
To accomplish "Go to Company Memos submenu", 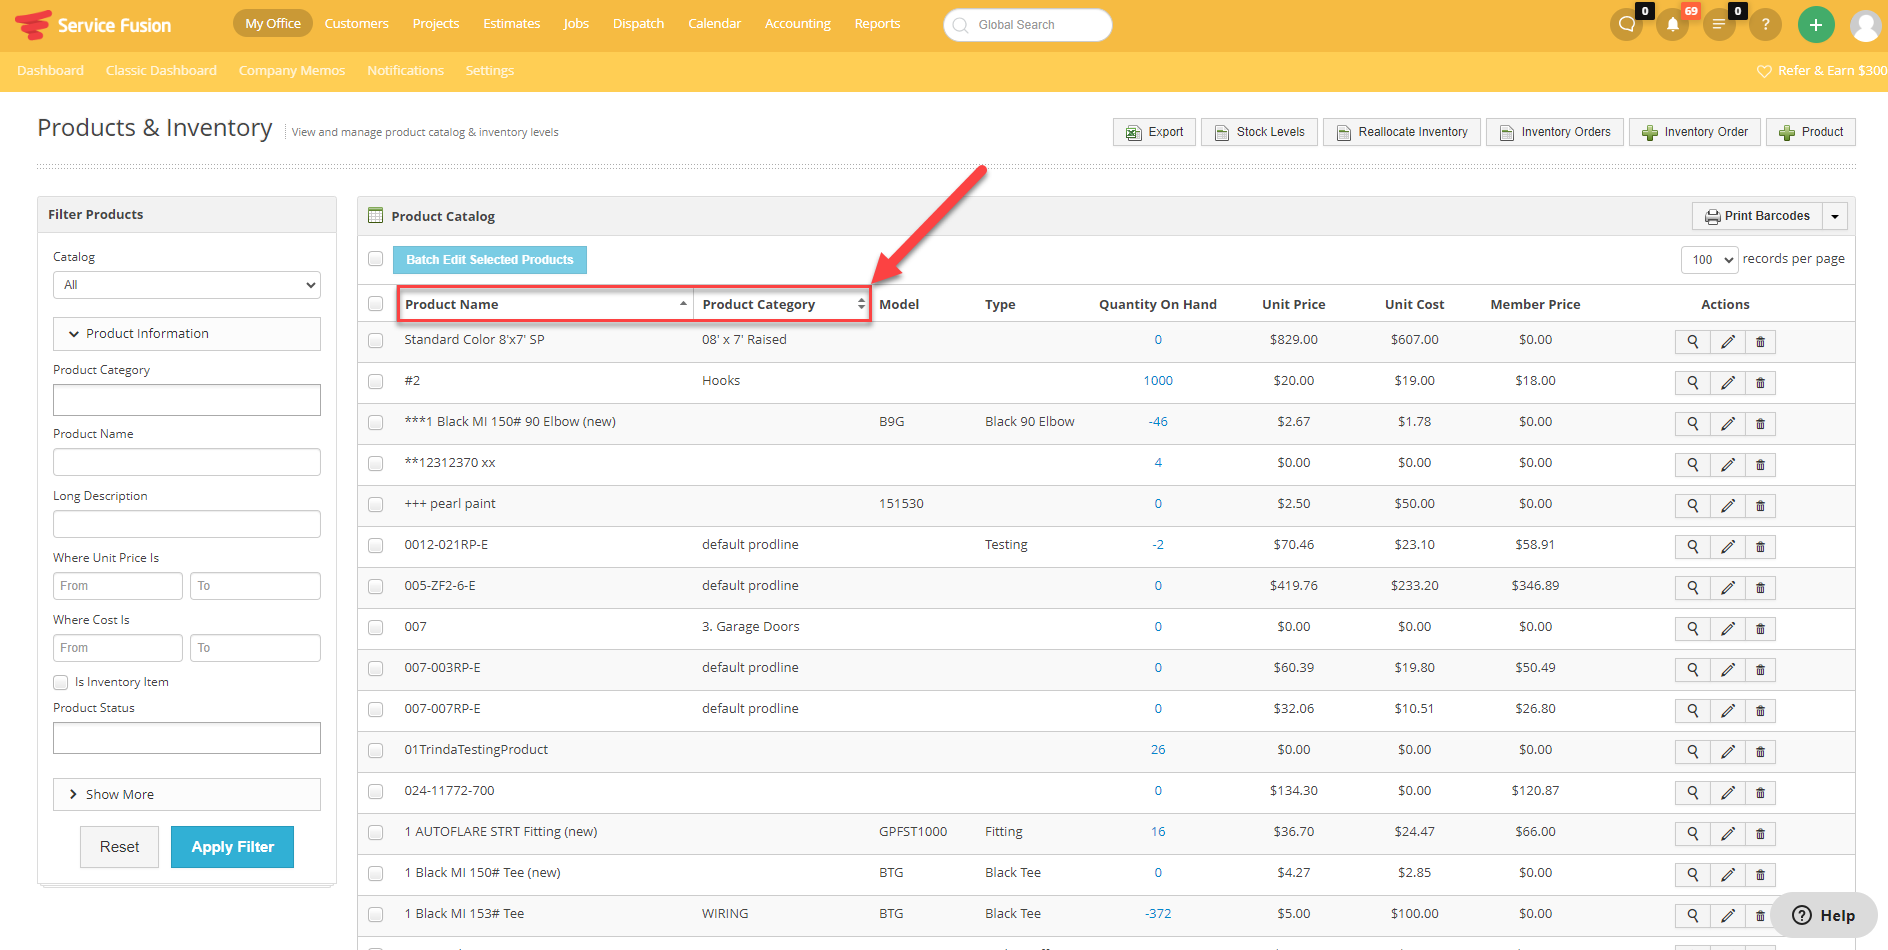I will (292, 70).
